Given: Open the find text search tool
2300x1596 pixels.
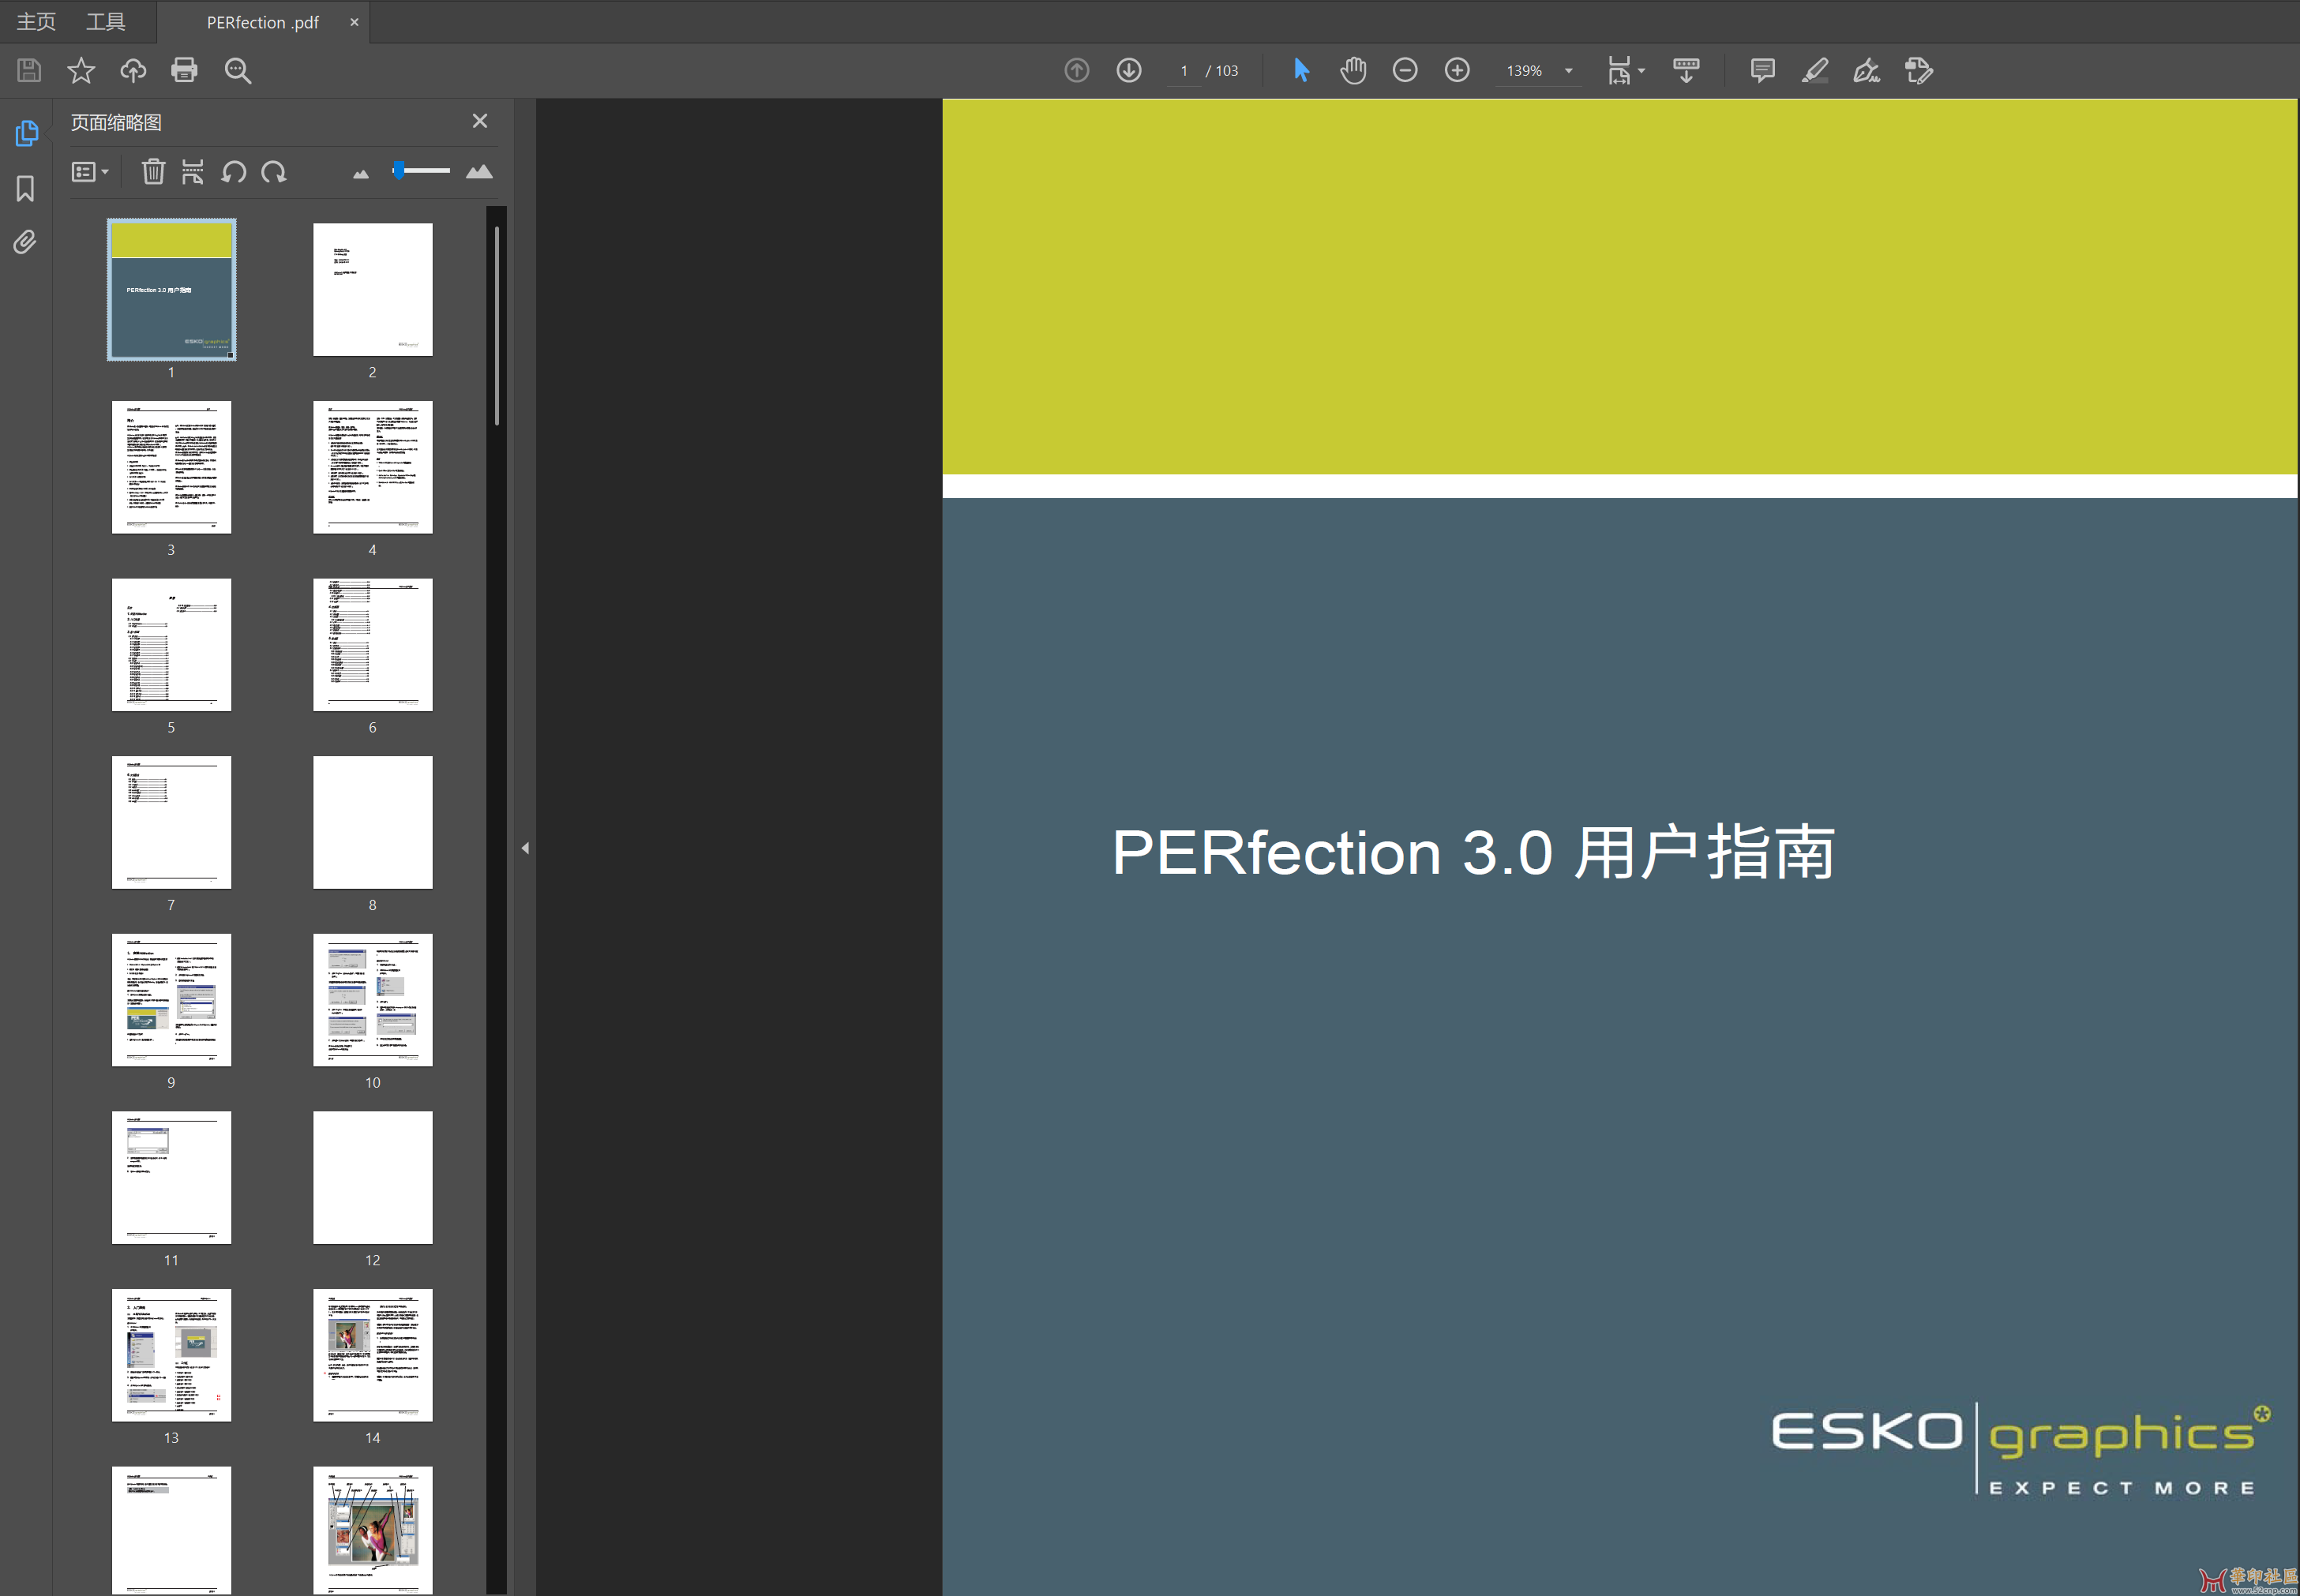Looking at the screenshot, I should [238, 70].
